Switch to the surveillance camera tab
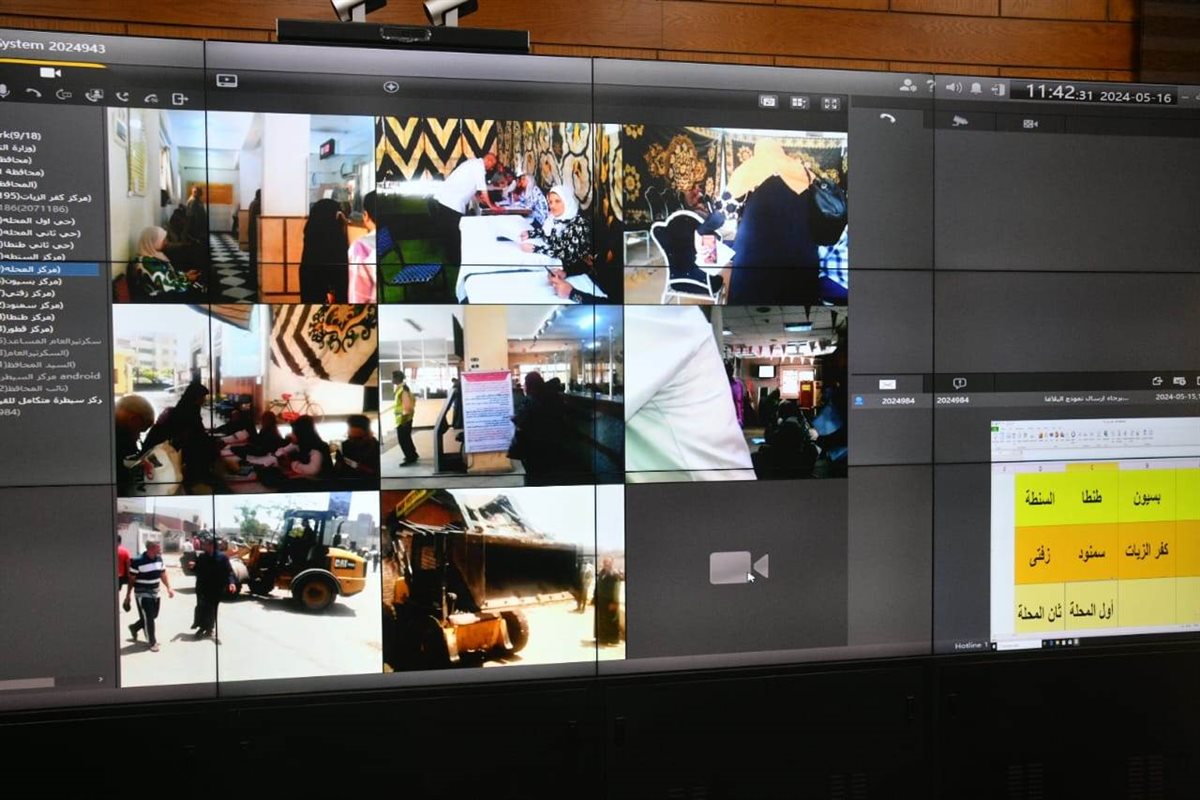This screenshot has height=800, width=1200. point(960,121)
